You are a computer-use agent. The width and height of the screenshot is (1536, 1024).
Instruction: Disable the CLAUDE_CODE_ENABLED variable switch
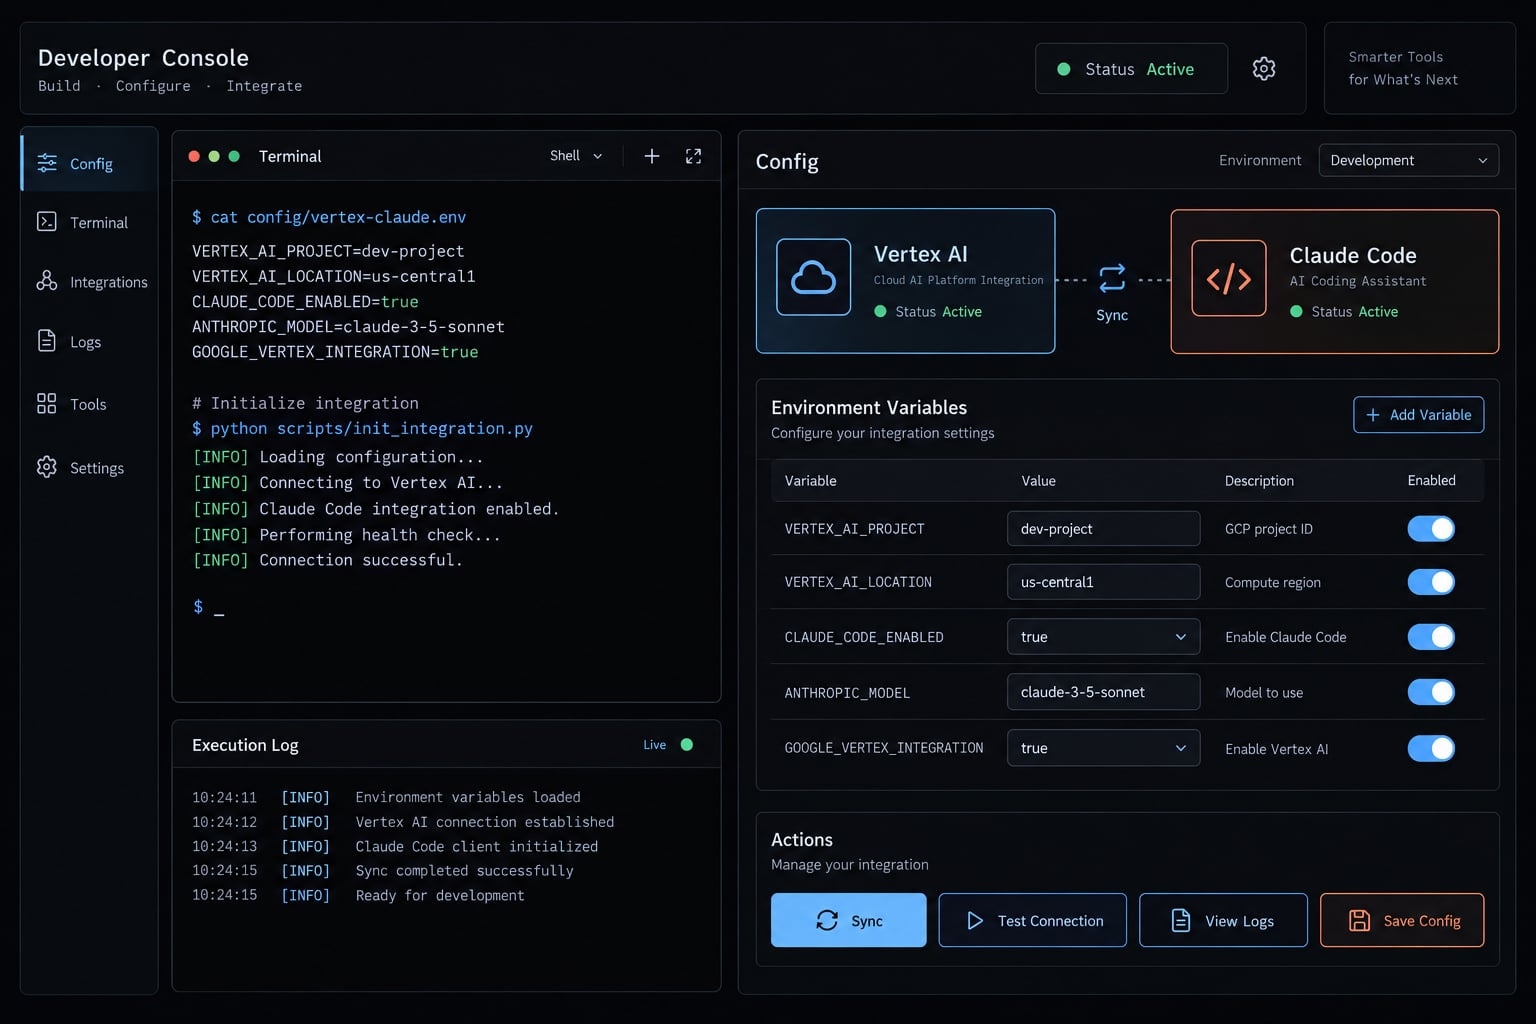1431,636
